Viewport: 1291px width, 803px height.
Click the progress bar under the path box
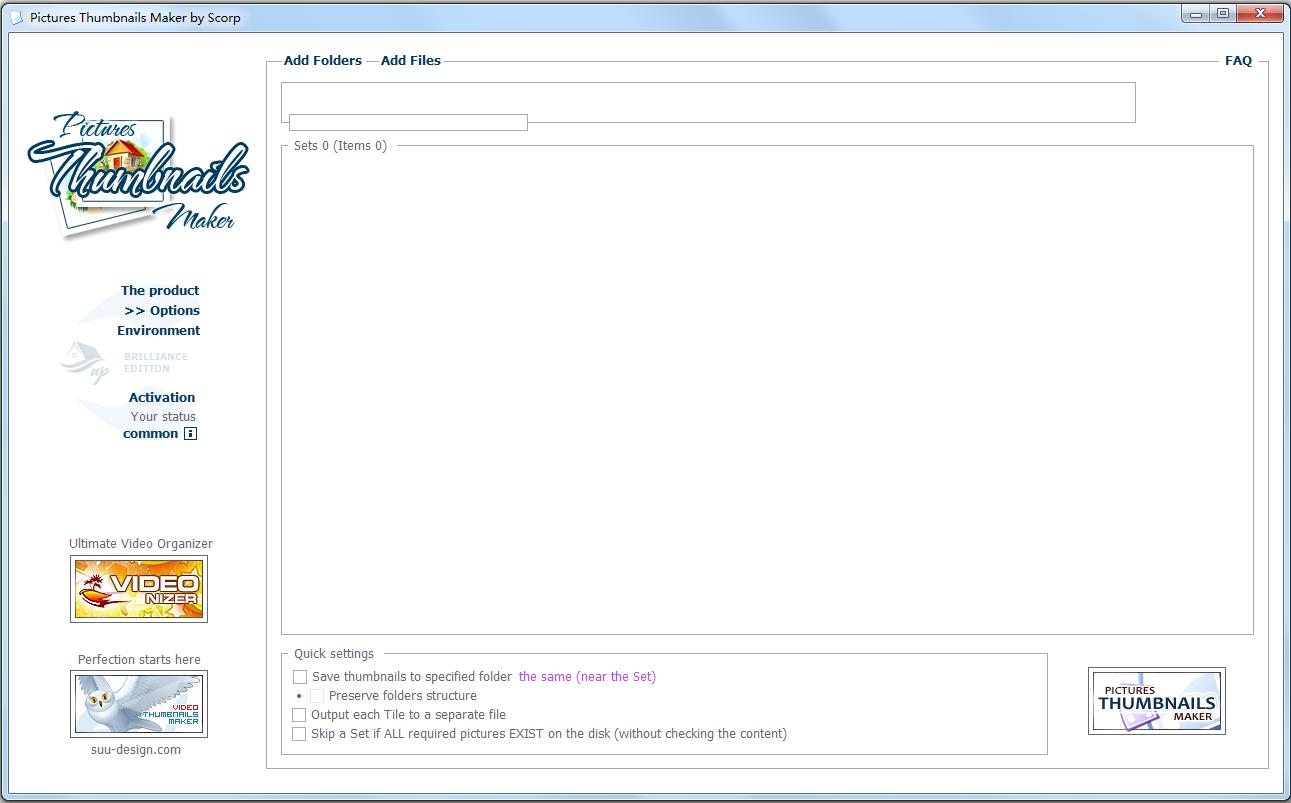(x=408, y=123)
